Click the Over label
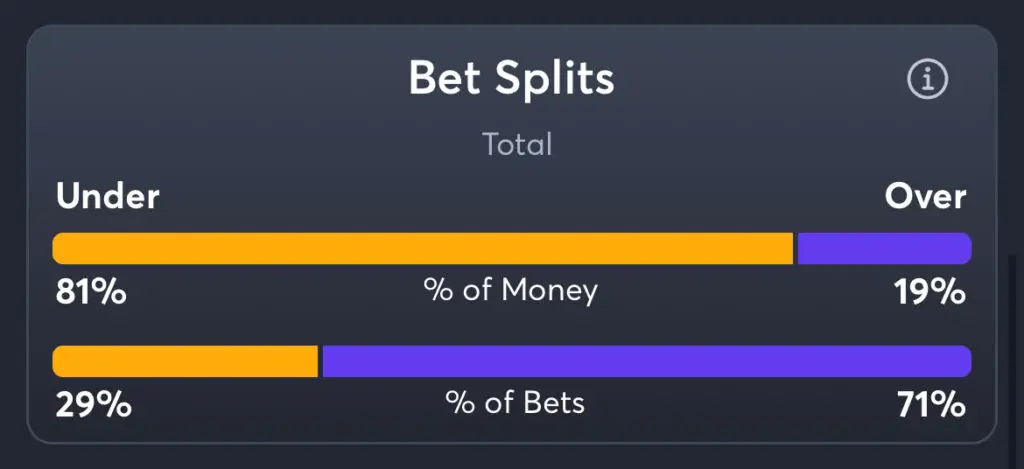Screen dimensions: 1024x469 tap(925, 197)
